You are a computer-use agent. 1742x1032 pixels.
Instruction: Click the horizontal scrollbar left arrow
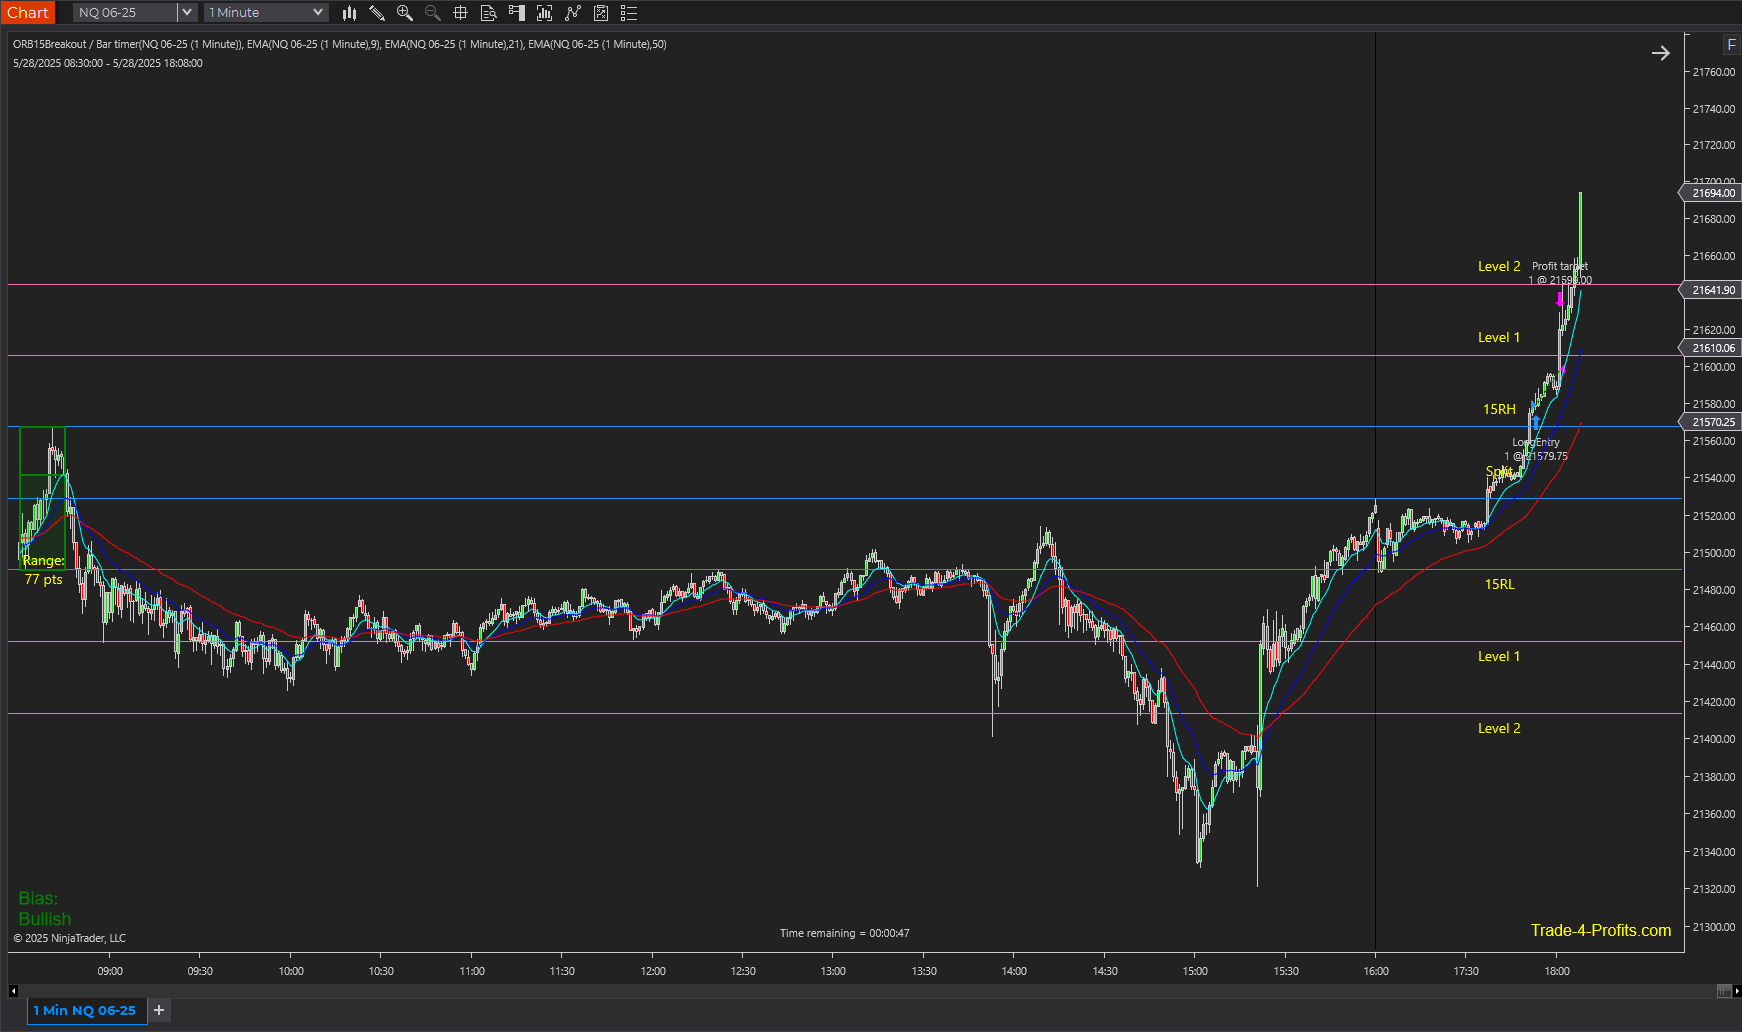coord(13,991)
